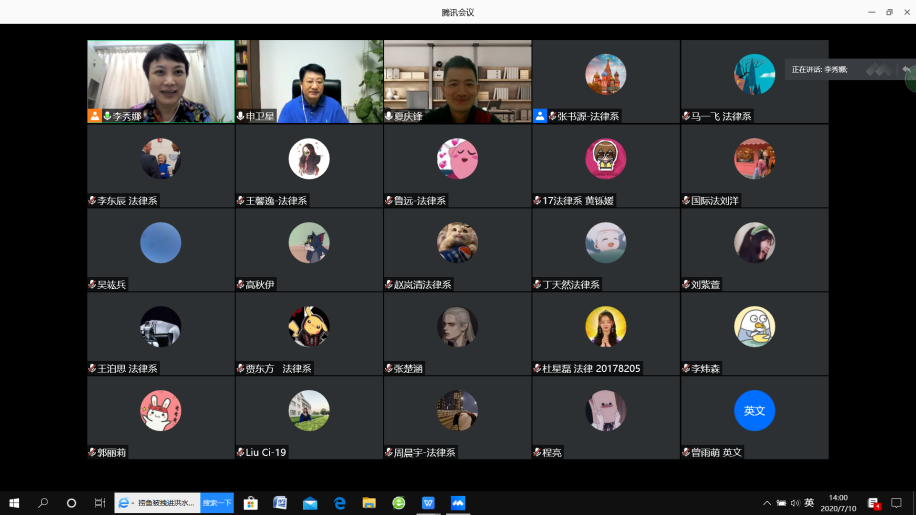Click the reply arrow in the 正在讲话 bar
This screenshot has height=515, width=916.
(x=906, y=70)
